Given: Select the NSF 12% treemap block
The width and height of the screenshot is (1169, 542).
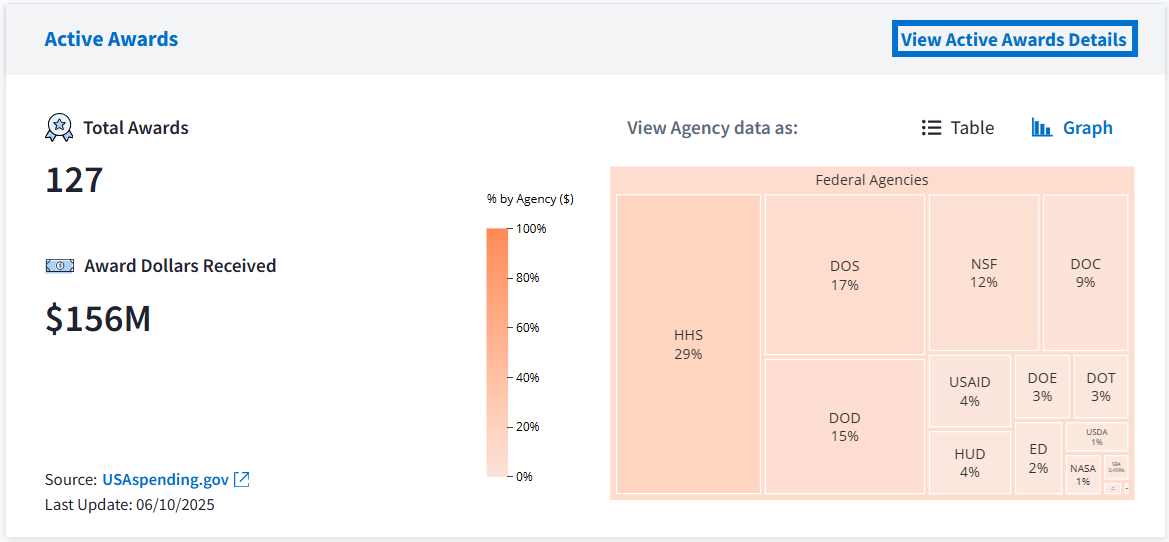Looking at the screenshot, I should click(x=983, y=272).
